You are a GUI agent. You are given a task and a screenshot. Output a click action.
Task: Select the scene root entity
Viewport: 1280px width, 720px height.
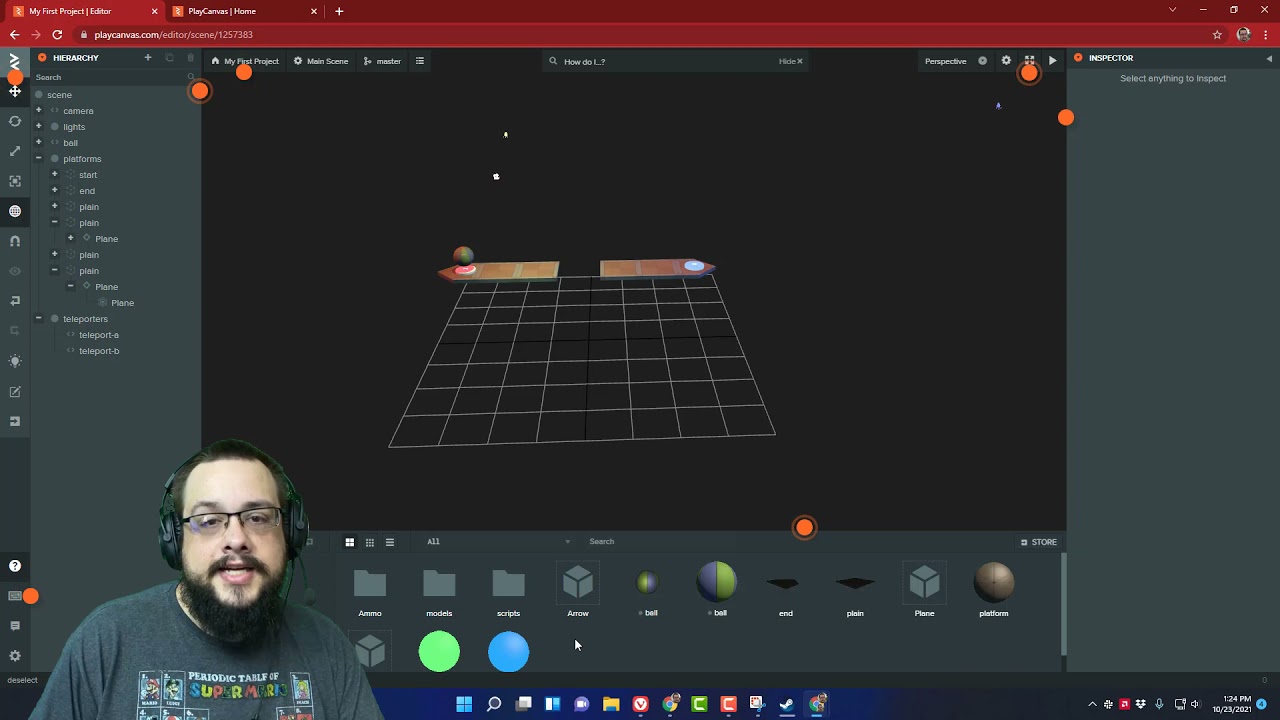click(x=59, y=95)
